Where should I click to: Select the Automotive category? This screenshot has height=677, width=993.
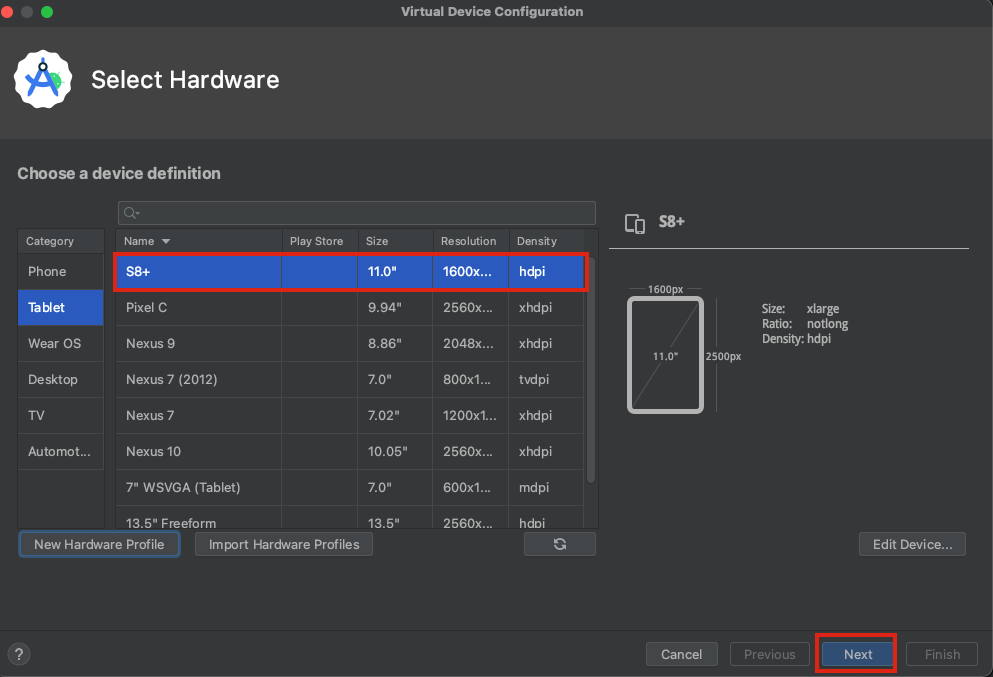(x=61, y=452)
